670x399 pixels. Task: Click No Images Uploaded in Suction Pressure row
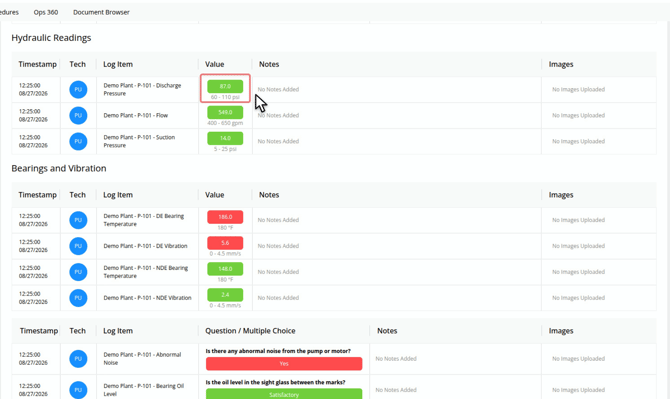(579, 141)
